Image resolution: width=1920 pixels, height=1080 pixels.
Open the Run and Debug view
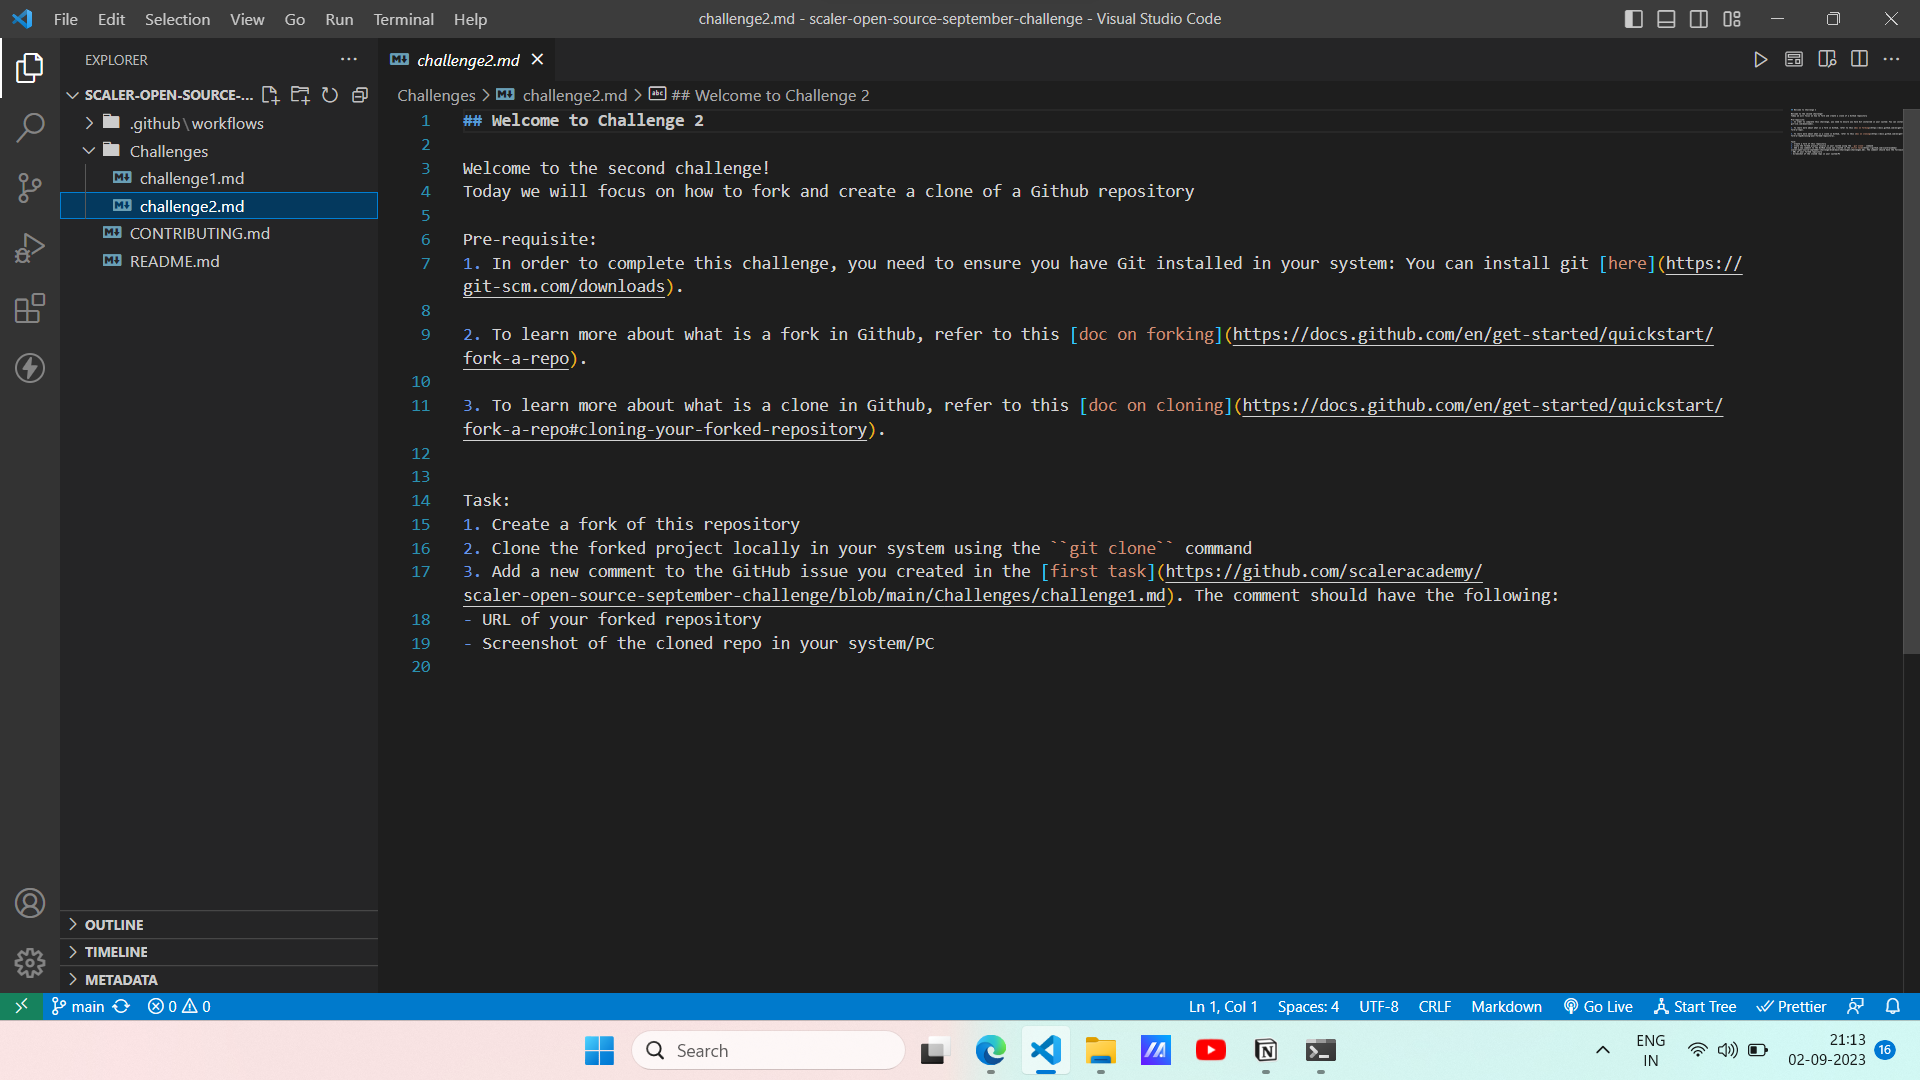click(30, 248)
